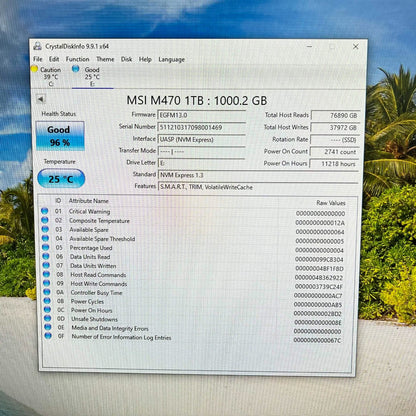The image size is (416, 416).
Task: Close the CrystalDiskInfo window
Action: 356,47
